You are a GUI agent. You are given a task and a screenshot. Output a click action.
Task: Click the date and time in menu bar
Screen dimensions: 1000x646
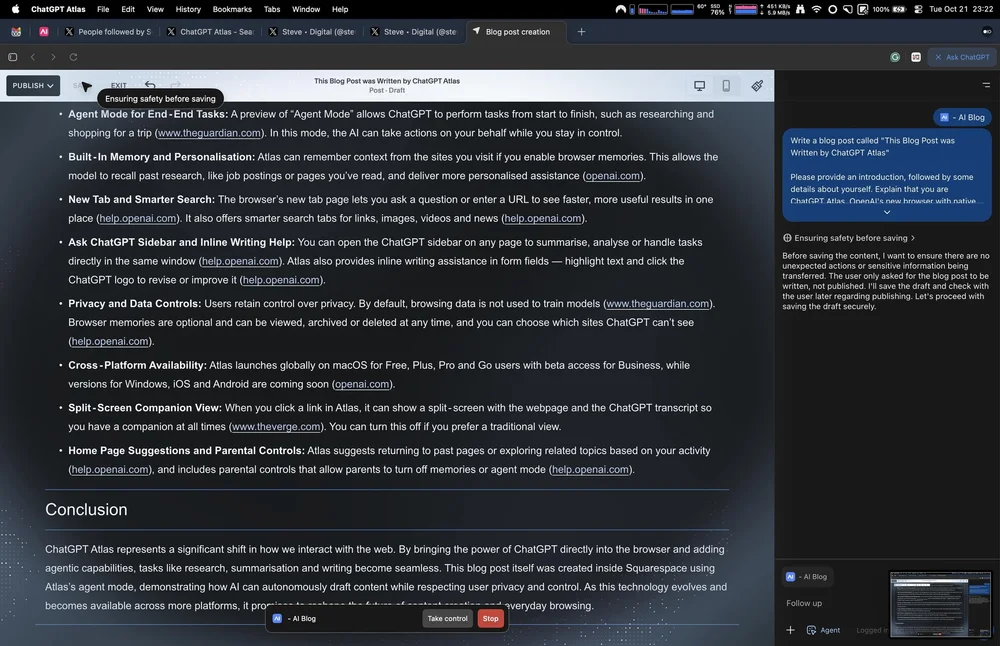(960, 9)
